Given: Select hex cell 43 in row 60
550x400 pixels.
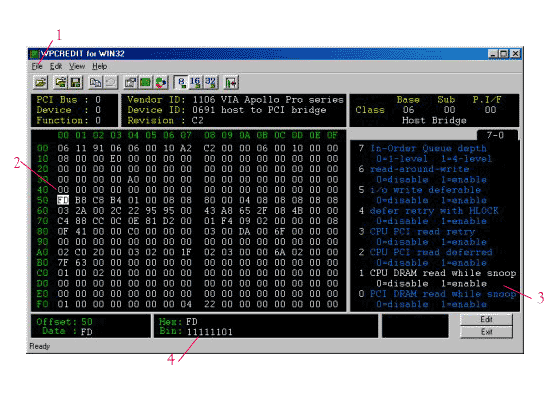Looking at the screenshot, I should (209, 211).
